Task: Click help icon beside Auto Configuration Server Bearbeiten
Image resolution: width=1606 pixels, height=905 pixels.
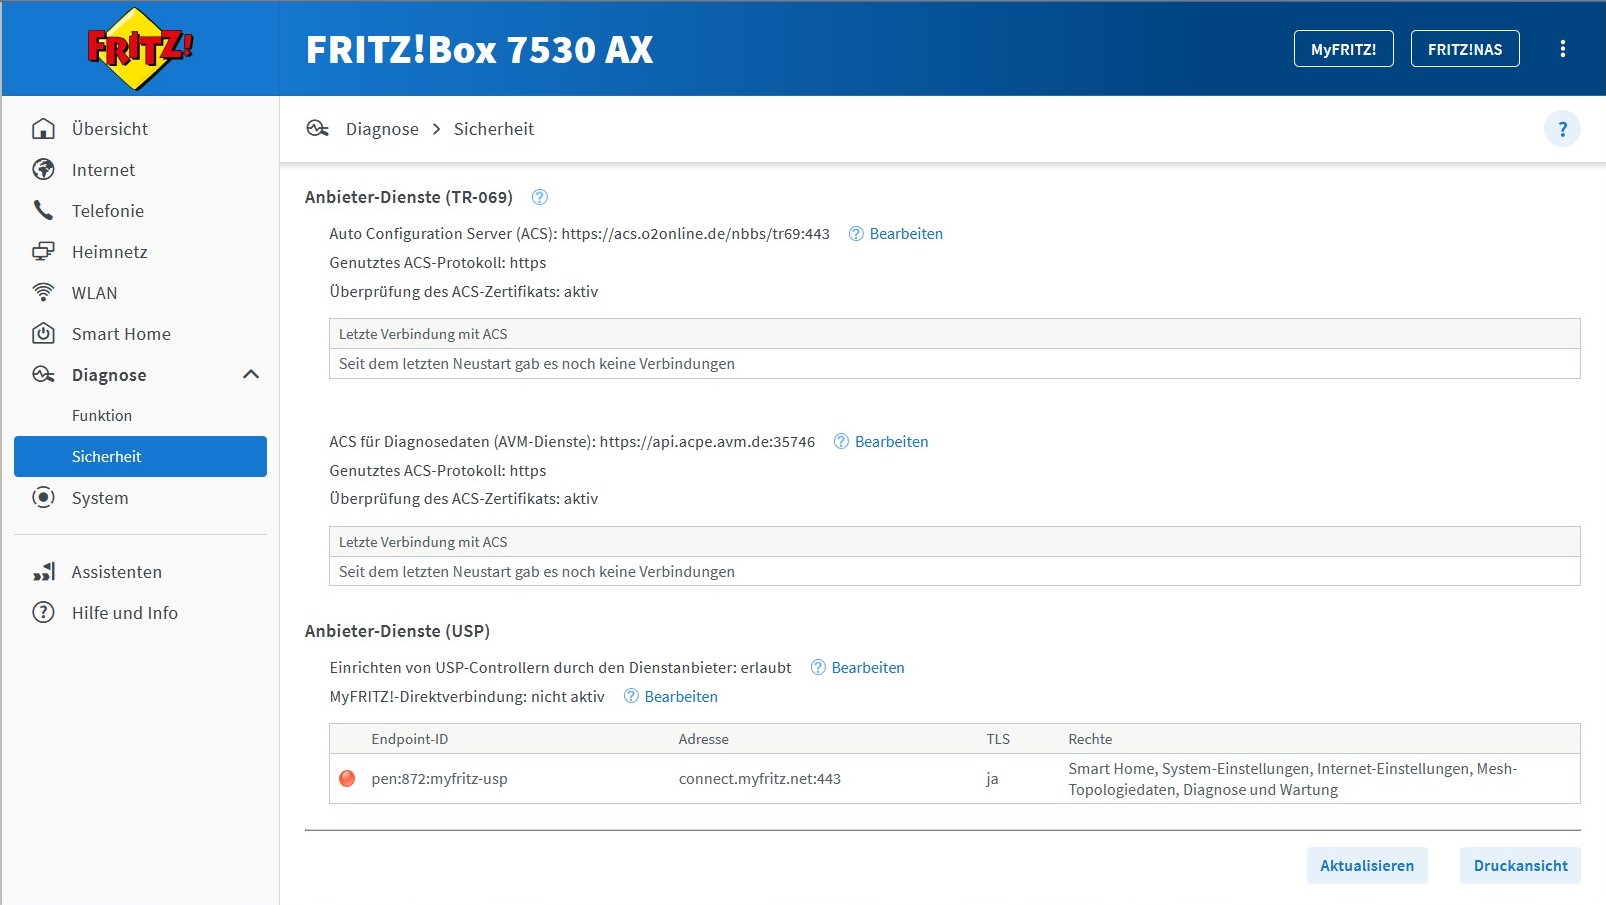Action: pos(856,234)
